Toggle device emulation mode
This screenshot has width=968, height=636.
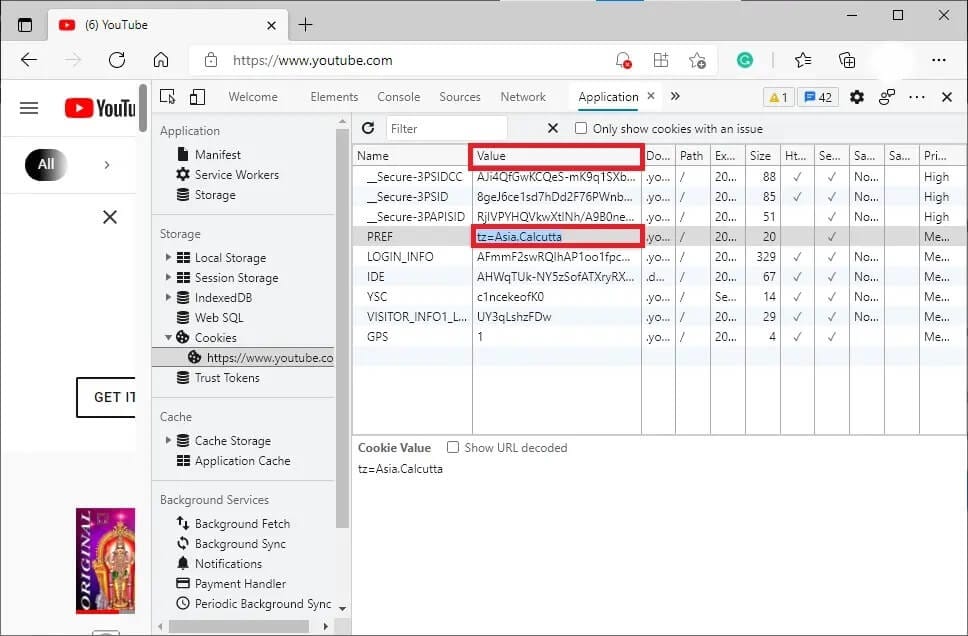point(198,97)
